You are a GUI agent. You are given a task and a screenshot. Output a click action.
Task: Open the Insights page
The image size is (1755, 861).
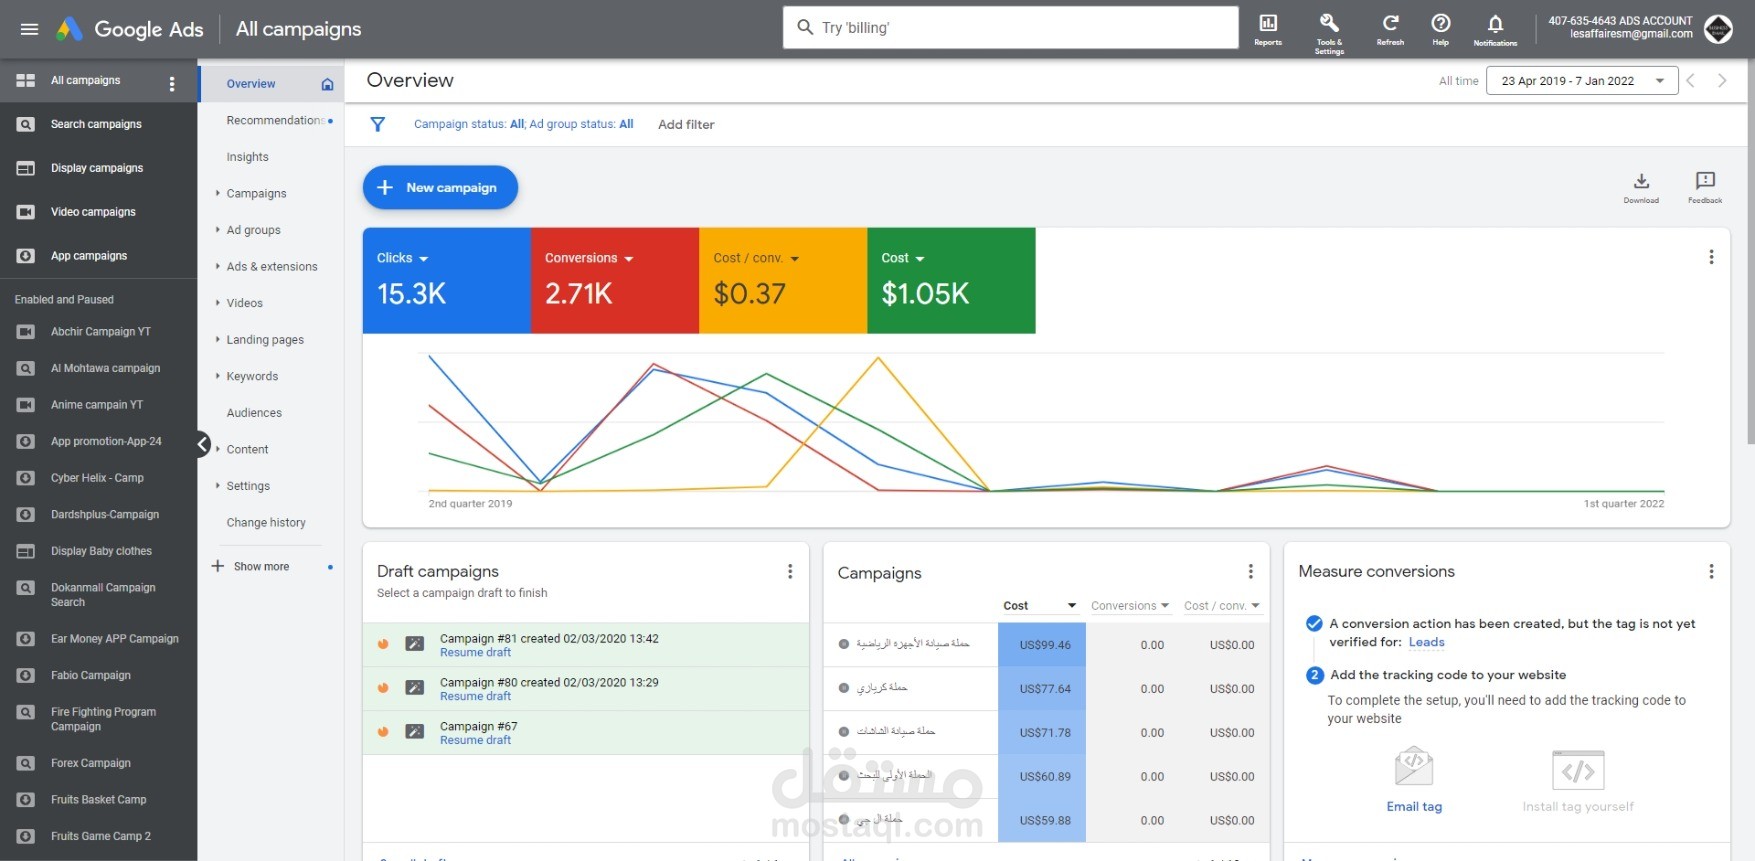click(x=247, y=157)
